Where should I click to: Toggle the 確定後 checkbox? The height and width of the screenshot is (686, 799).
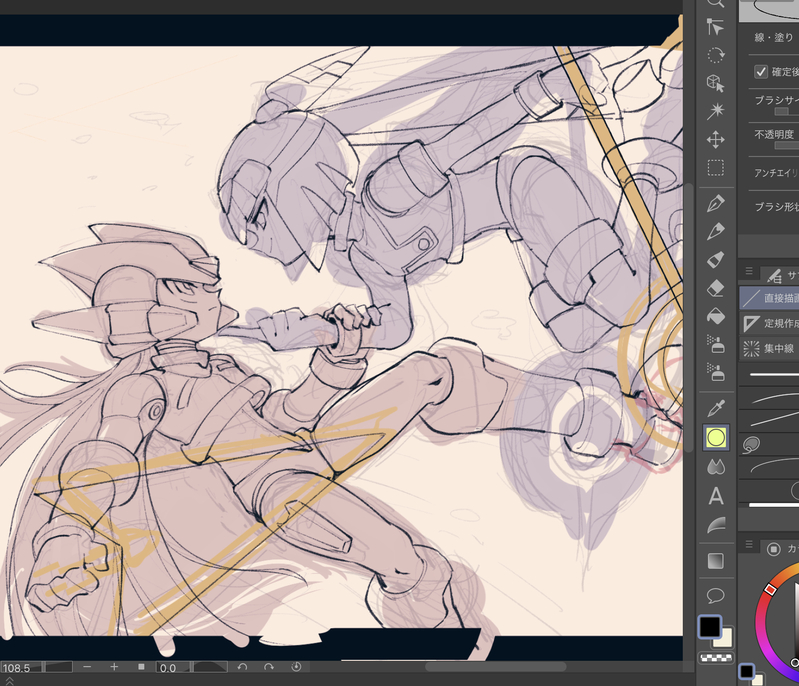(761, 72)
